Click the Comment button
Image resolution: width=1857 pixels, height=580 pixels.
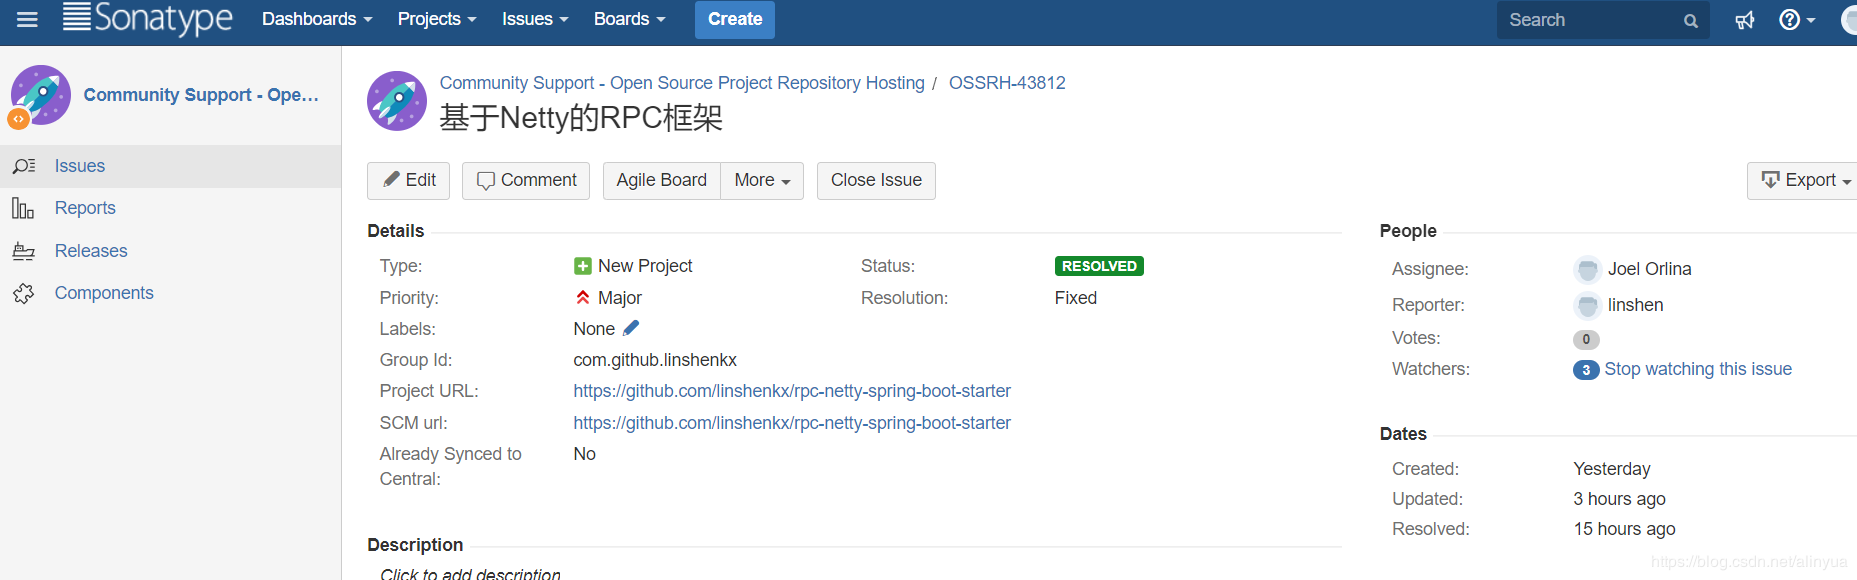click(526, 180)
